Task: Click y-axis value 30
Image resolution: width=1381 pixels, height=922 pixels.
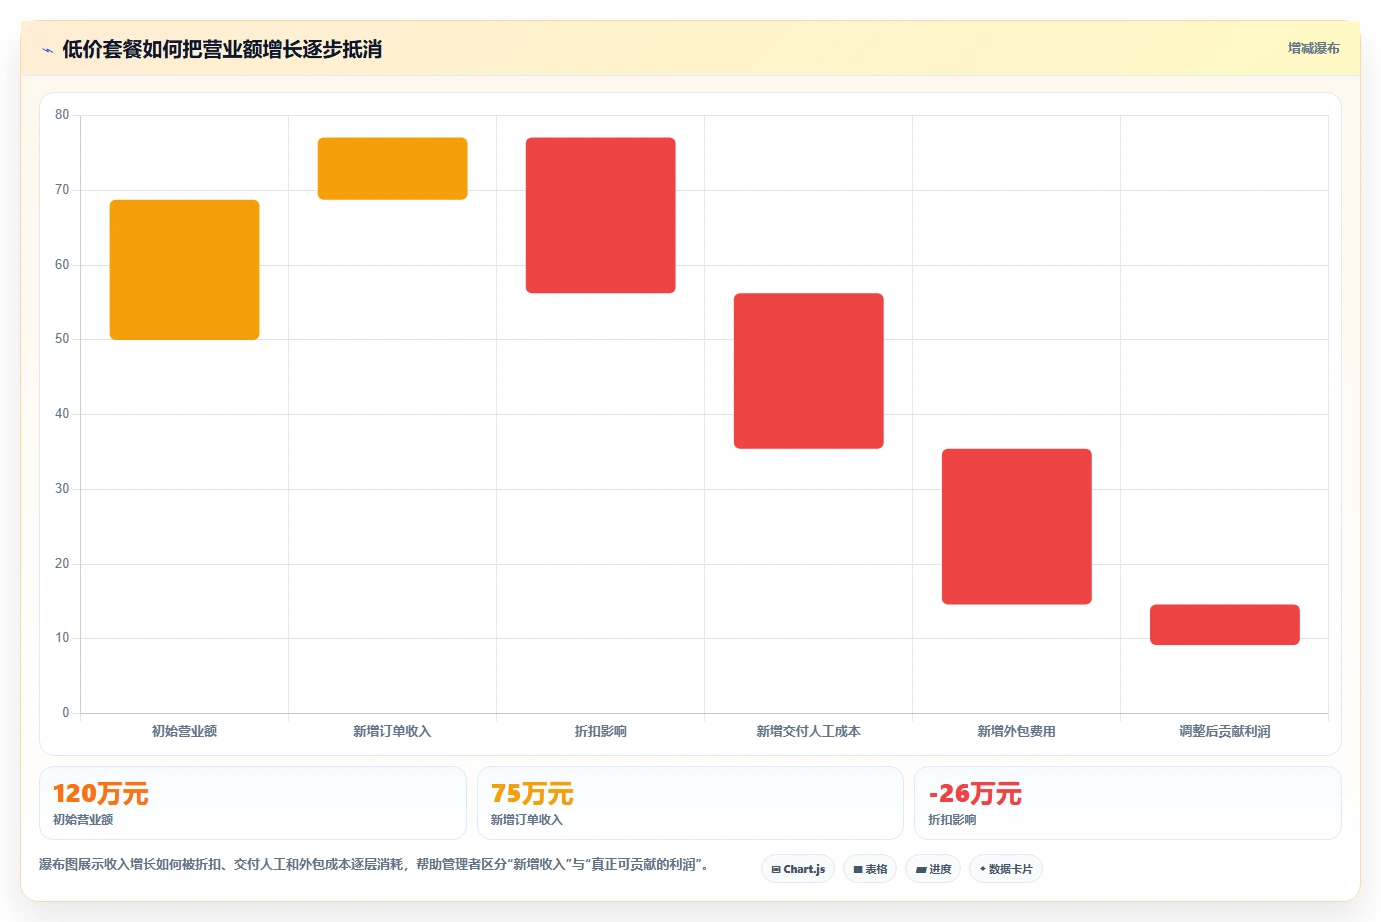Action: coord(62,489)
